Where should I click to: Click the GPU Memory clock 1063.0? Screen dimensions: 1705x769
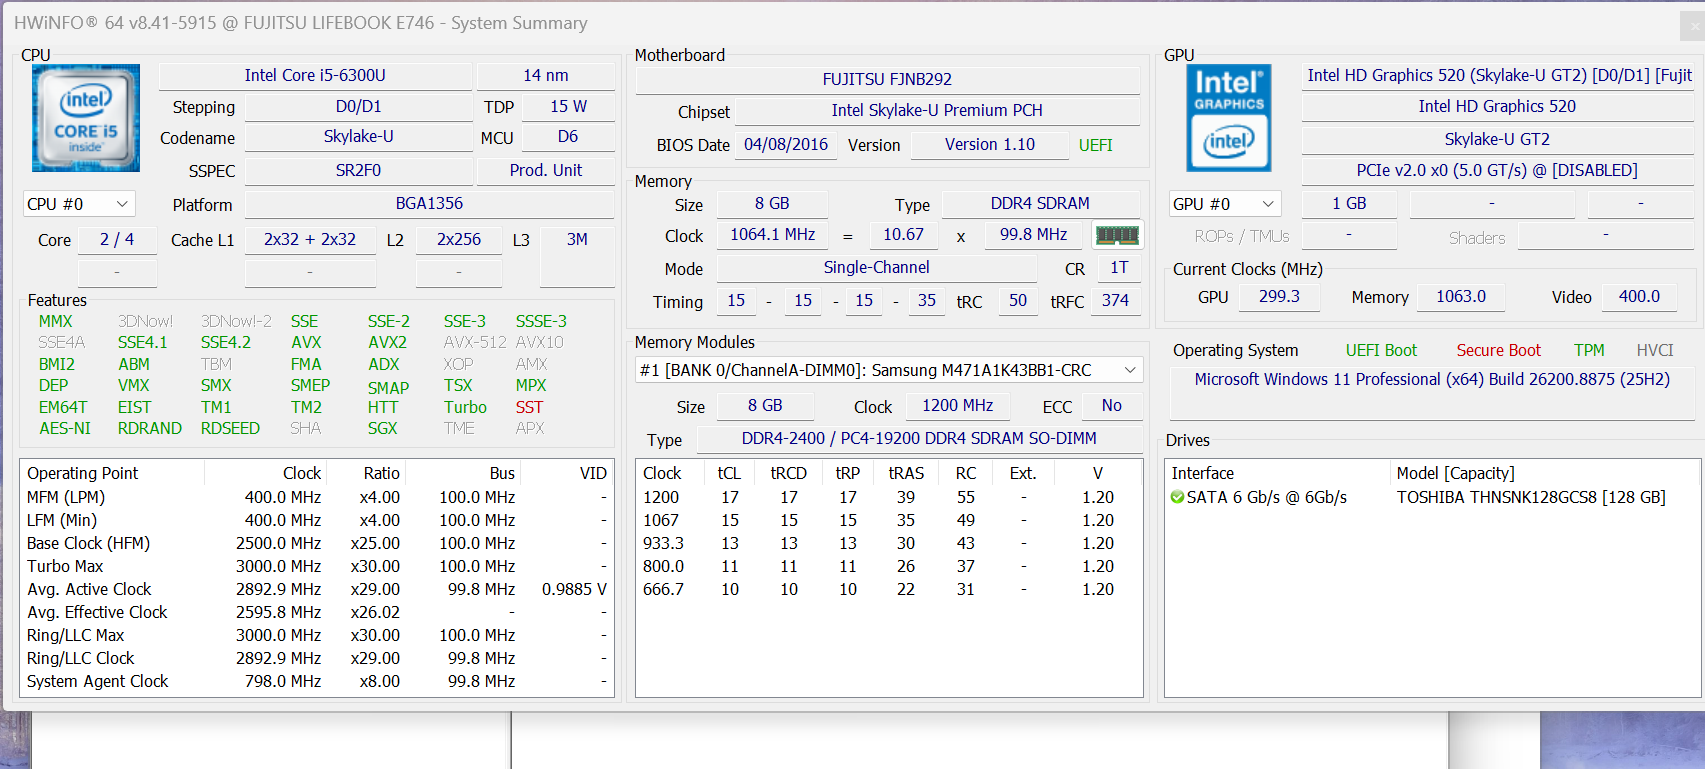point(1461,297)
